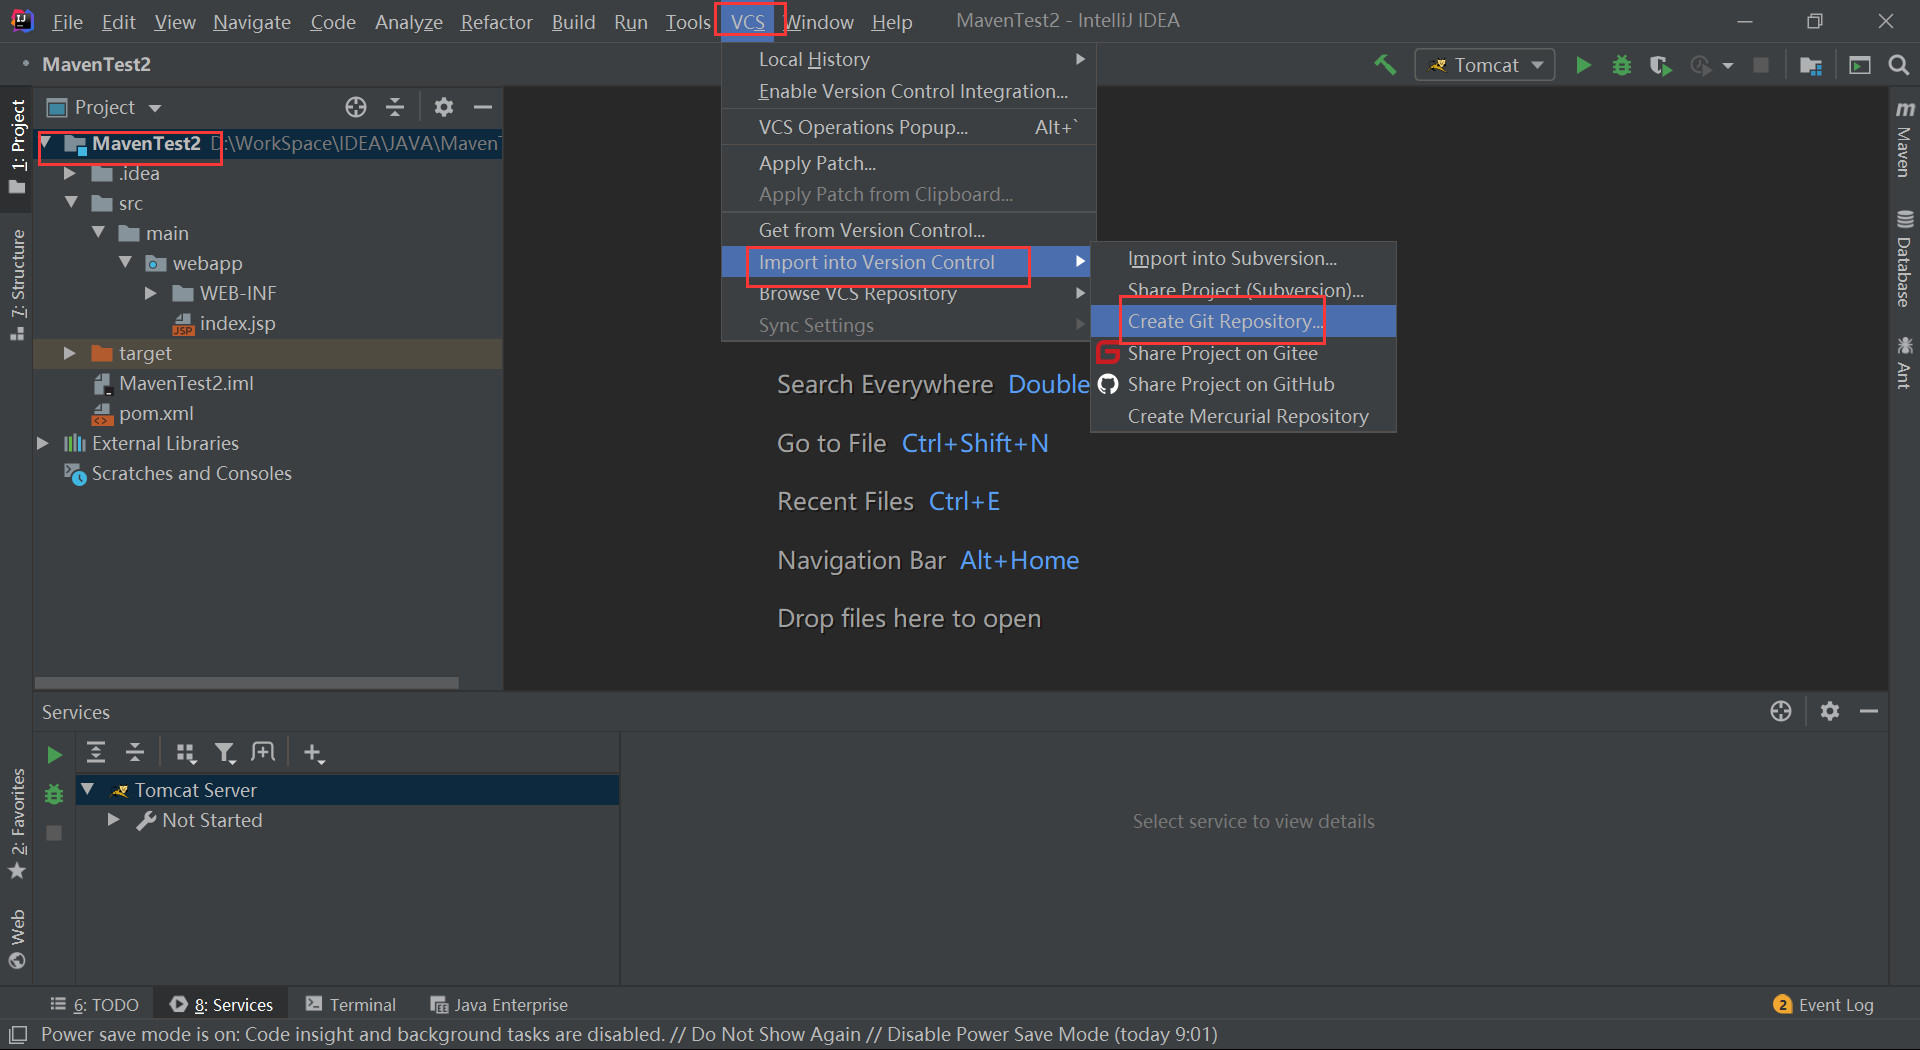Expand the target folder
Image resolution: width=1920 pixels, height=1050 pixels.
coord(70,353)
